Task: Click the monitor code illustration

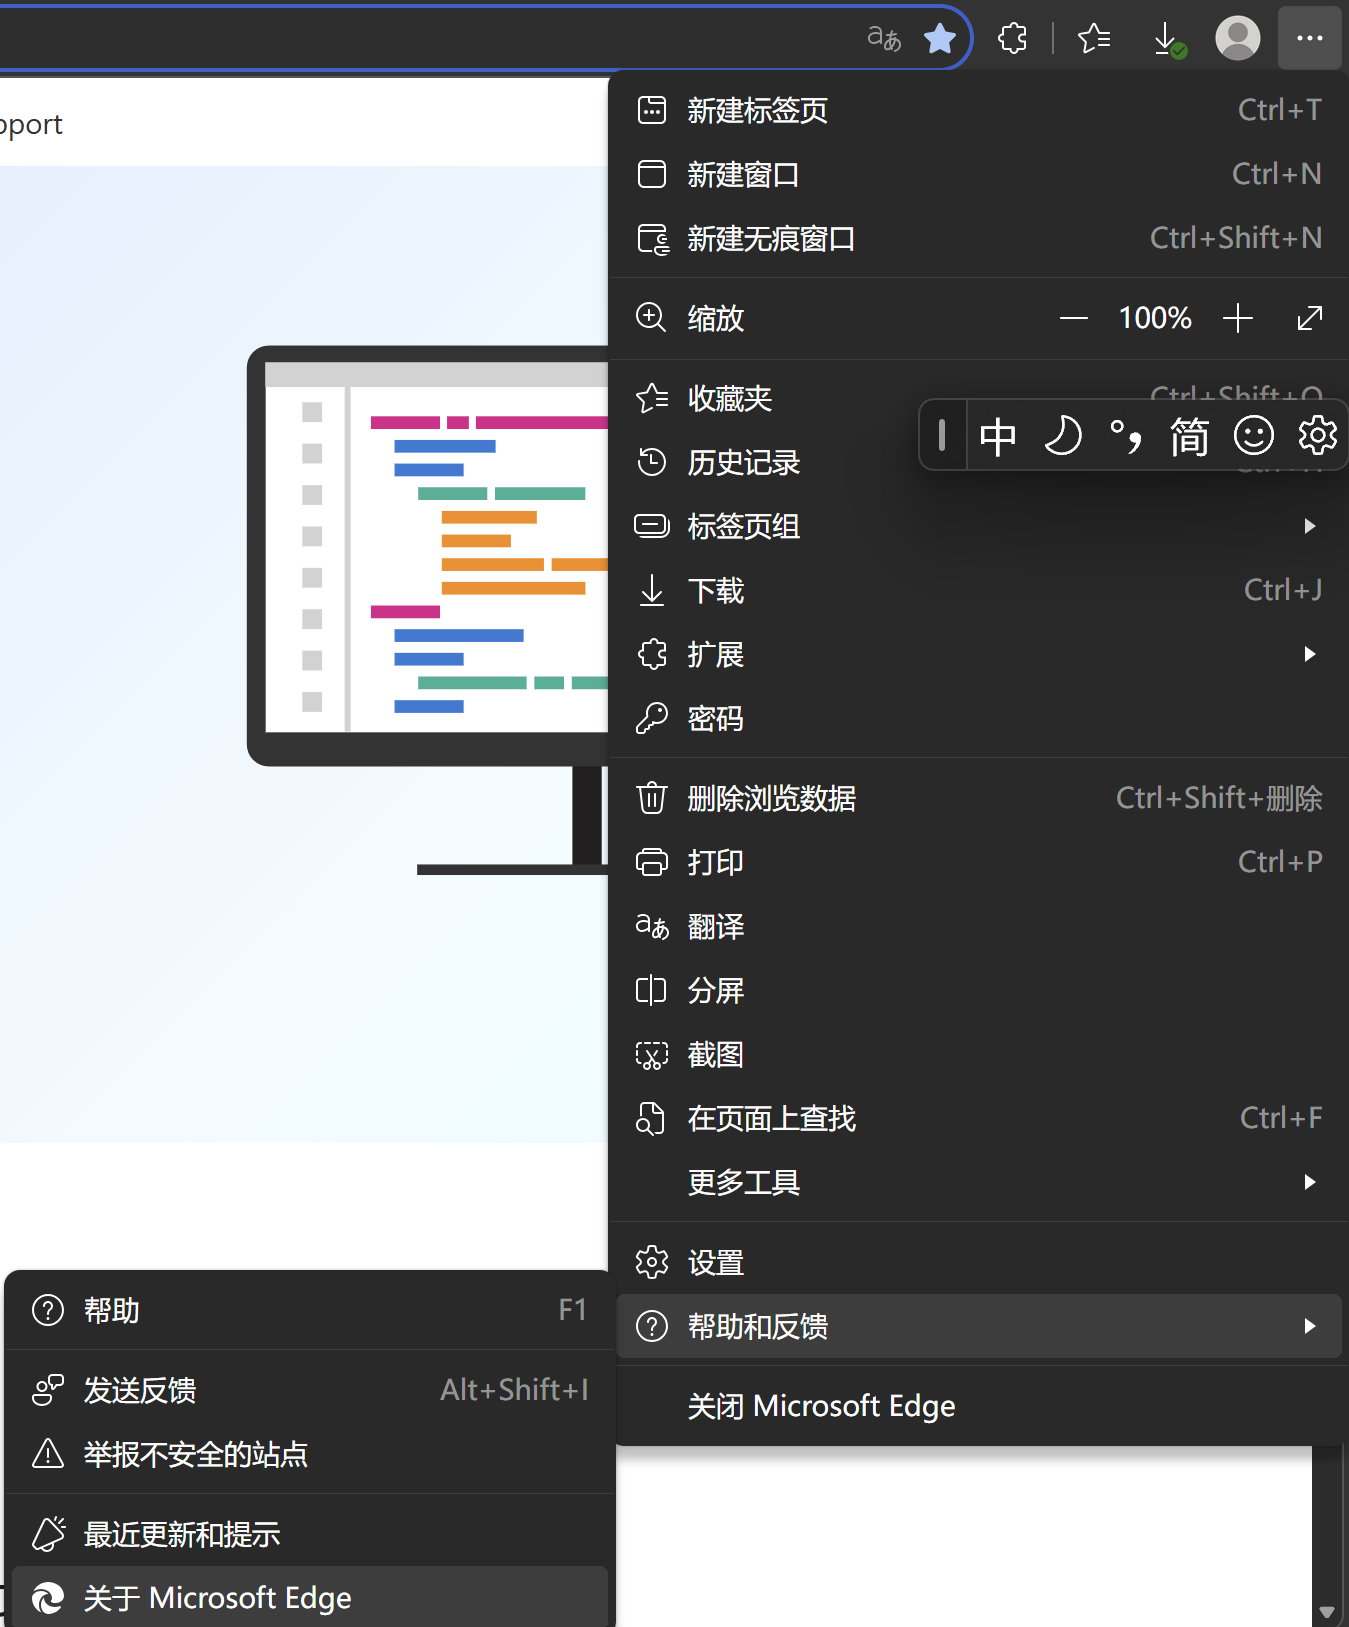Action: [x=428, y=610]
